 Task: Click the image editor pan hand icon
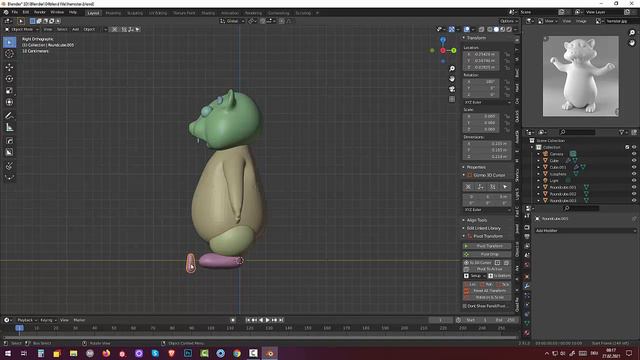(x=632, y=42)
